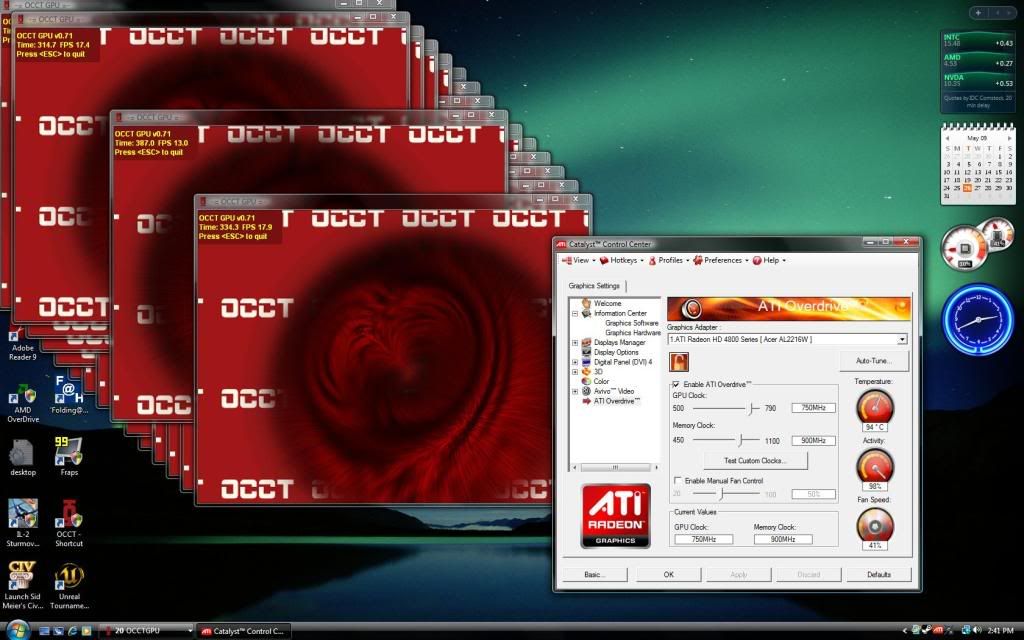The image size is (1024, 640).
Task: Restore settings with Defaults button
Action: pyautogui.click(x=879, y=575)
